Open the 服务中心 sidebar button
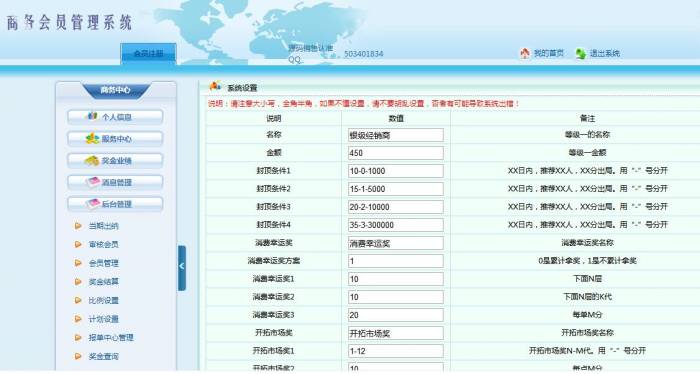 click(115, 139)
